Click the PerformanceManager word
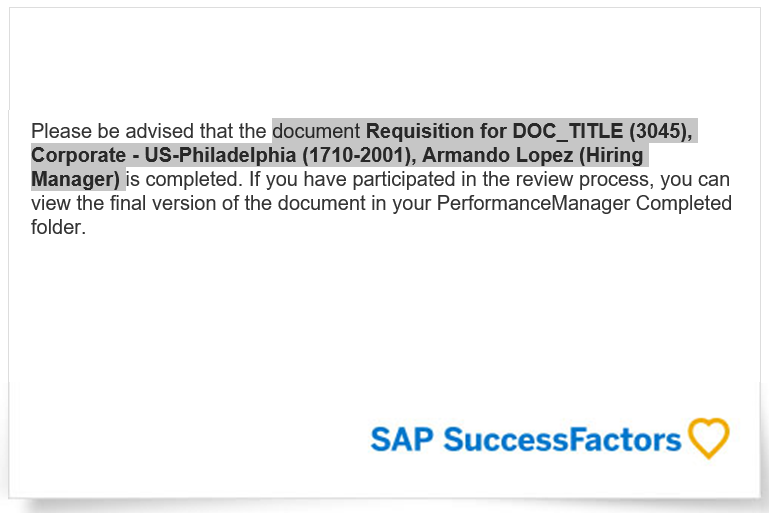769x513 pixels. (x=533, y=203)
